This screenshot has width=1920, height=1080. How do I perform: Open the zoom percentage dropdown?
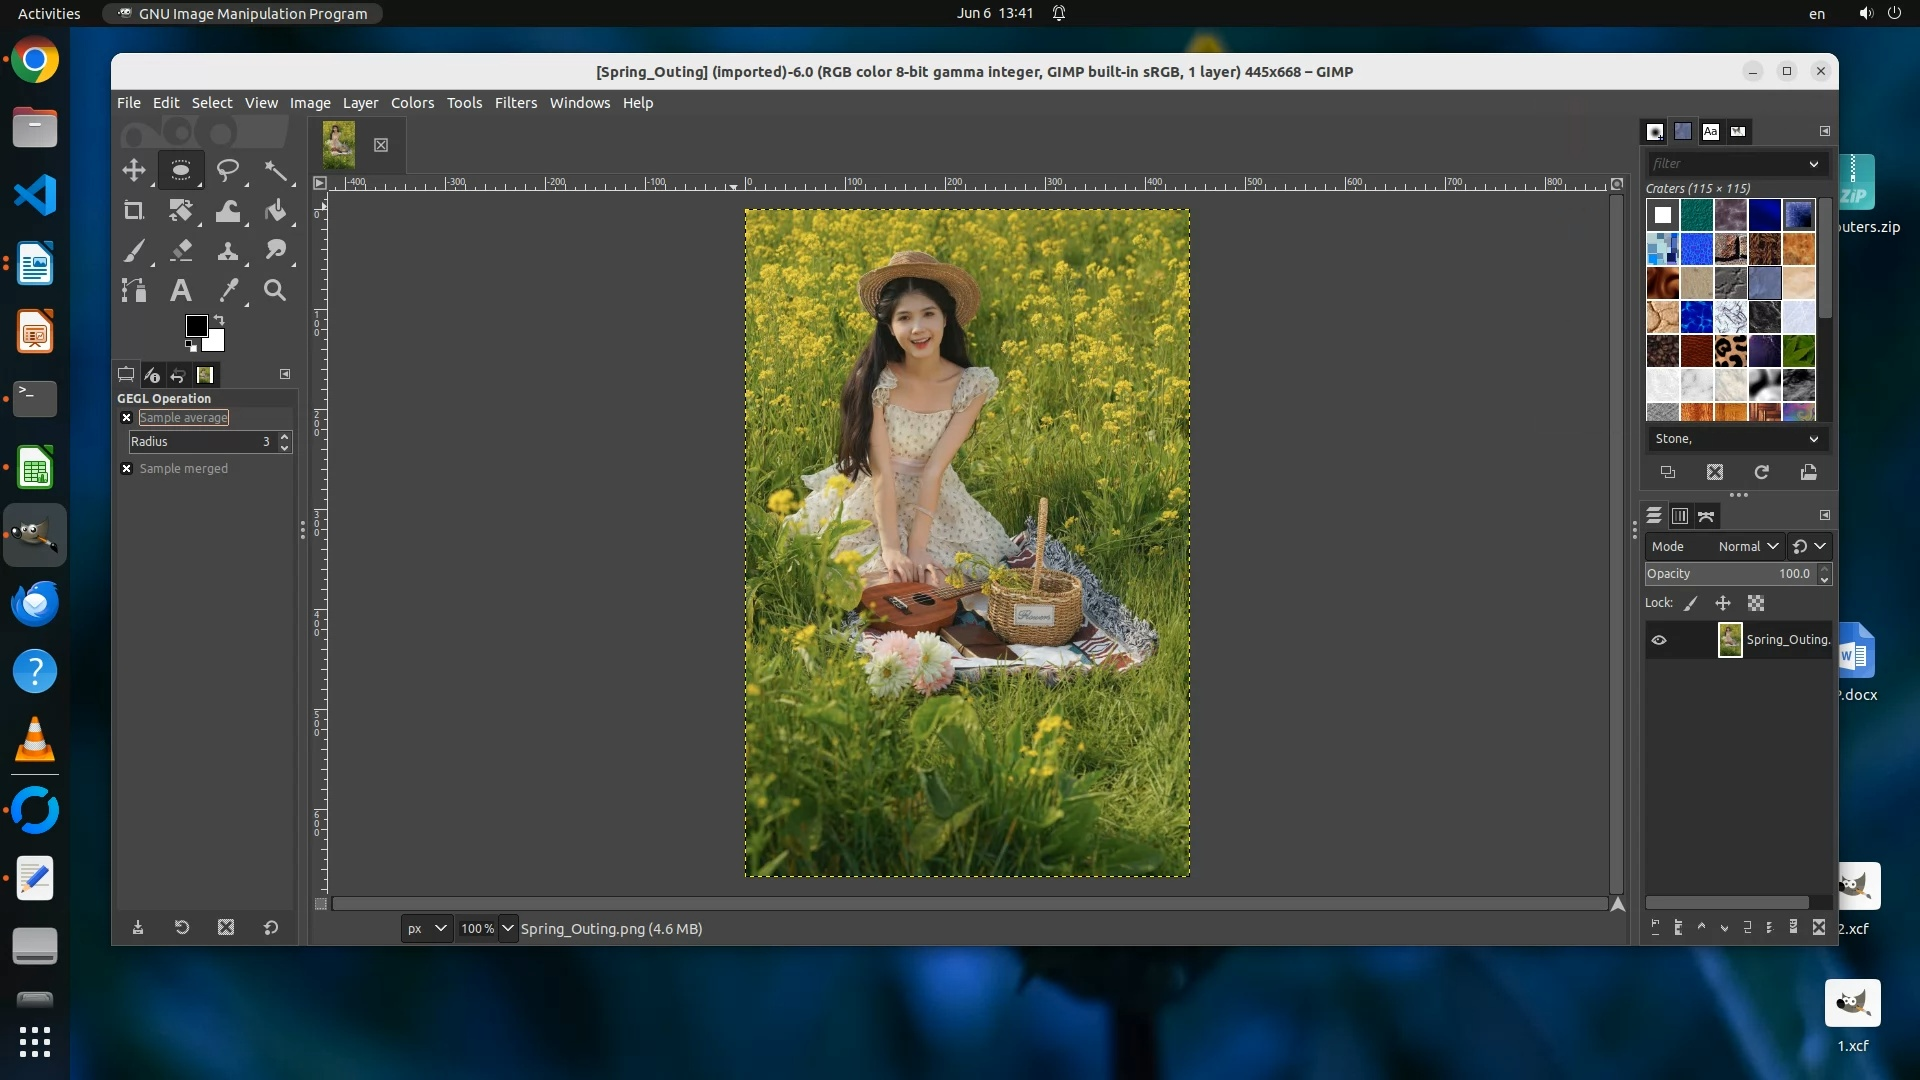click(x=508, y=929)
